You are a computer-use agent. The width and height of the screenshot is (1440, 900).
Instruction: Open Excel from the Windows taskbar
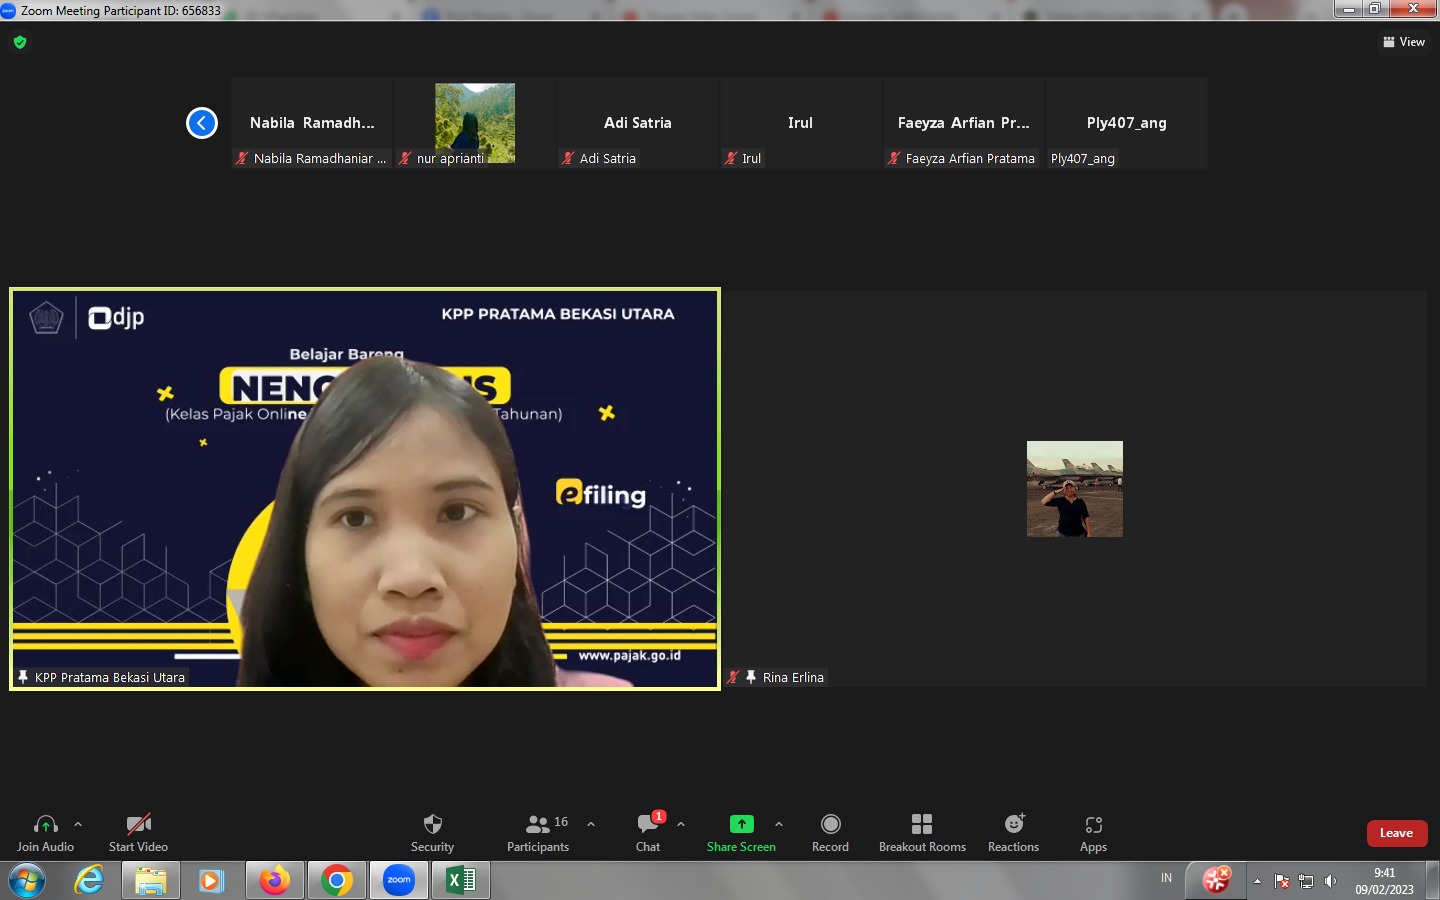pos(460,881)
